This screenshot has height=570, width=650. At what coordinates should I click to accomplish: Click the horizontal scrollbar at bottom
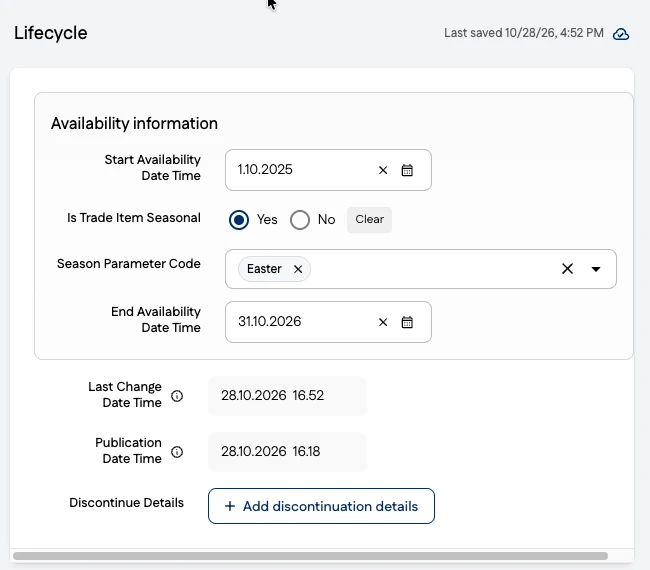310,556
